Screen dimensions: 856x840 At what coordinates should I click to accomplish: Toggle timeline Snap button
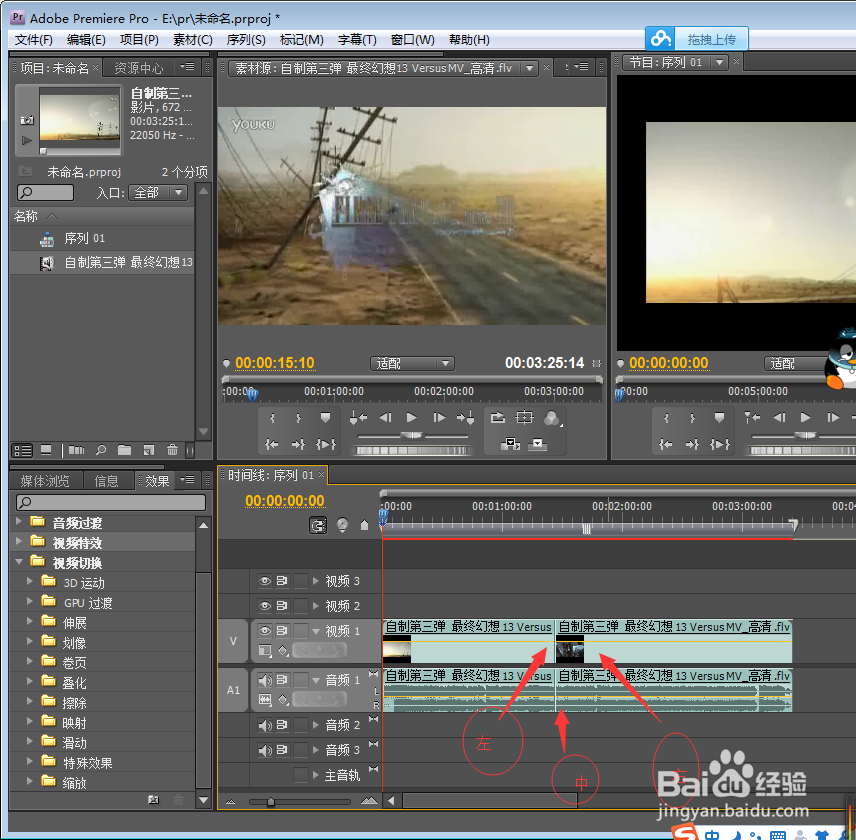318,525
